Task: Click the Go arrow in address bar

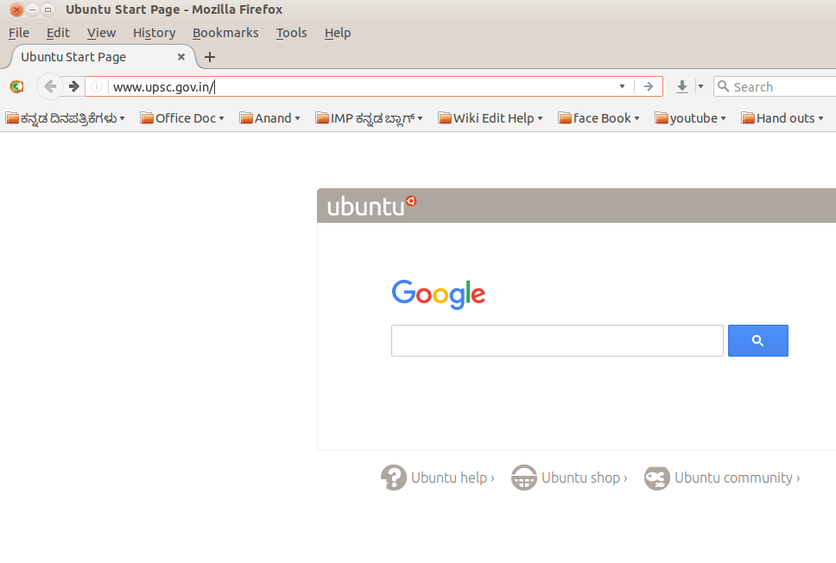Action: point(648,87)
